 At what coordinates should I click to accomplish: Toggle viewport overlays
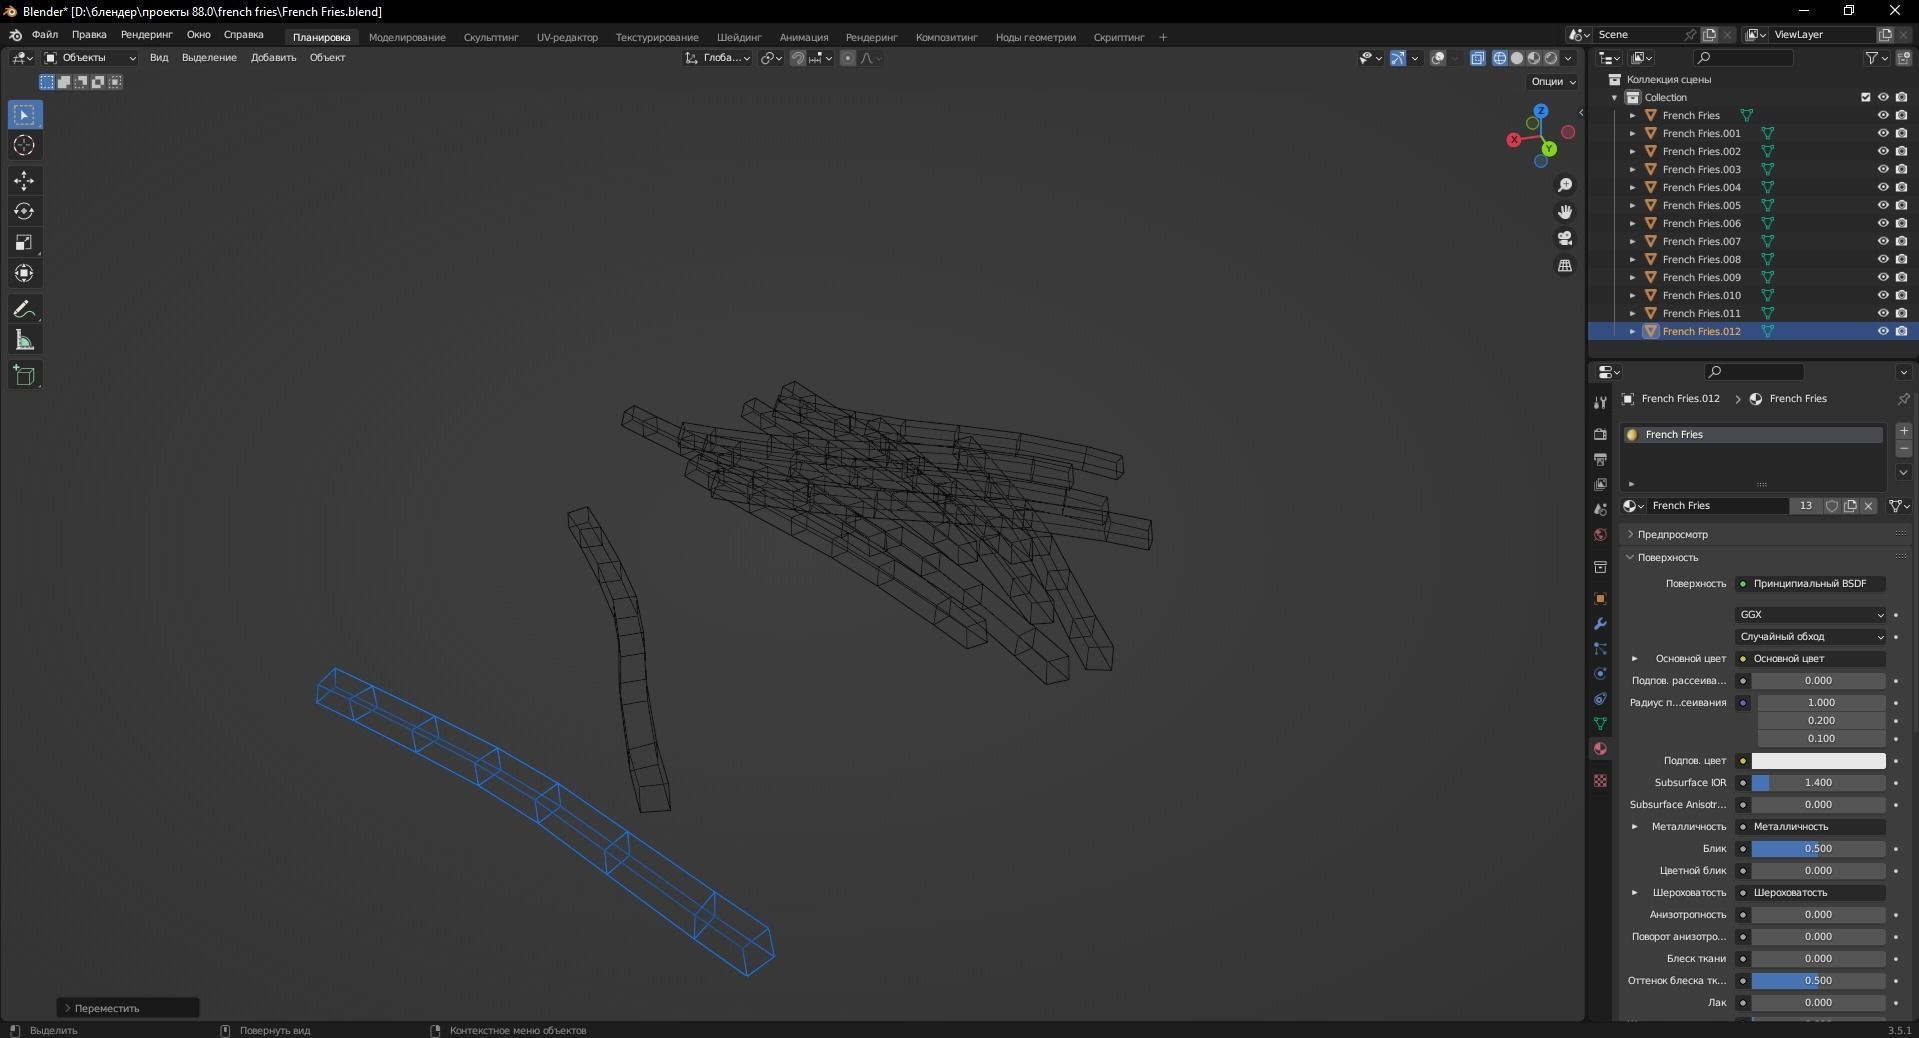pyautogui.click(x=1438, y=58)
